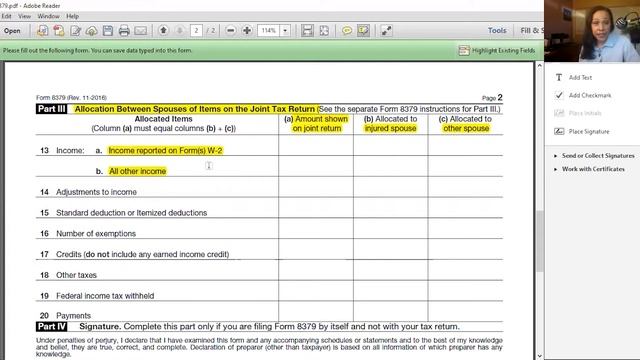Expand Work with Certificates section

pos(589,169)
